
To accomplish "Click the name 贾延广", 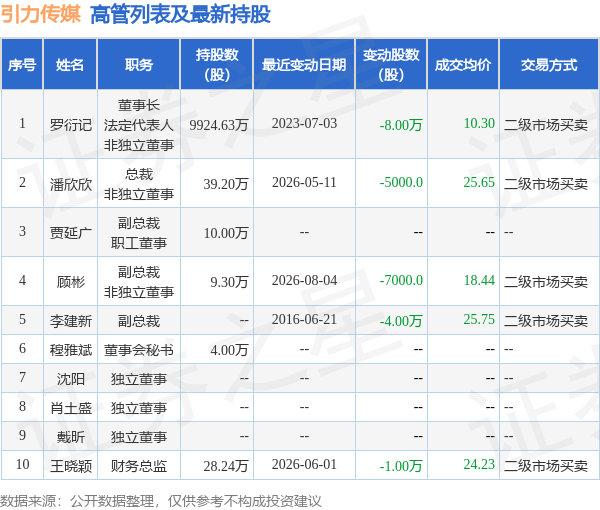I will click(x=71, y=233).
